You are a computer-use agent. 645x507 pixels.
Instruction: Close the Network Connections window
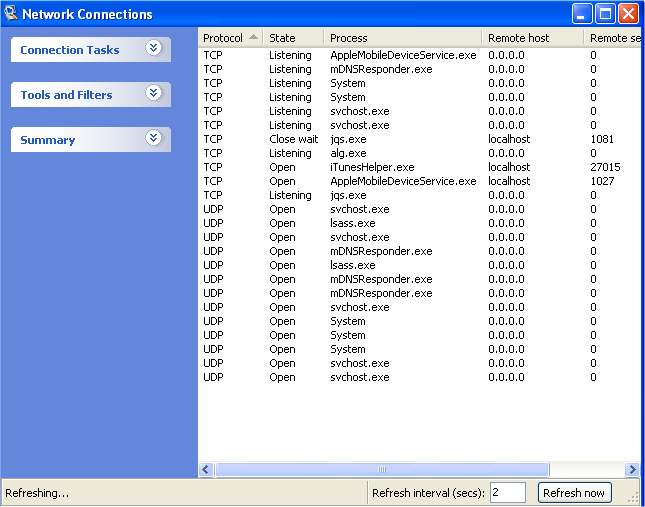coord(629,14)
